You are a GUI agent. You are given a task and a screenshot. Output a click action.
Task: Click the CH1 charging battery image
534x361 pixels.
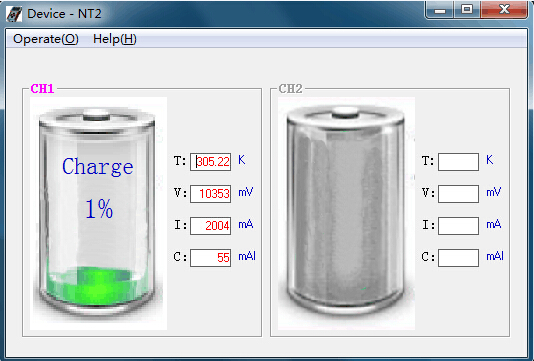98,214
